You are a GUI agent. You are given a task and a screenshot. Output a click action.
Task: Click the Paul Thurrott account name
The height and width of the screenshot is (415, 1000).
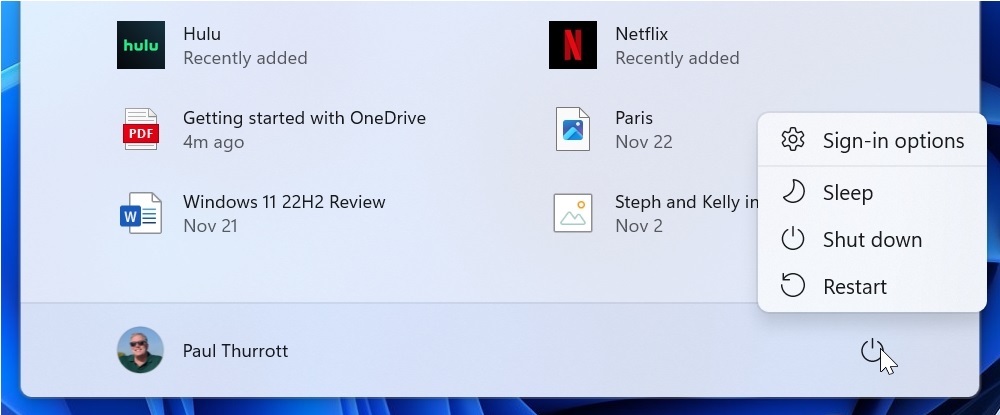coord(235,351)
